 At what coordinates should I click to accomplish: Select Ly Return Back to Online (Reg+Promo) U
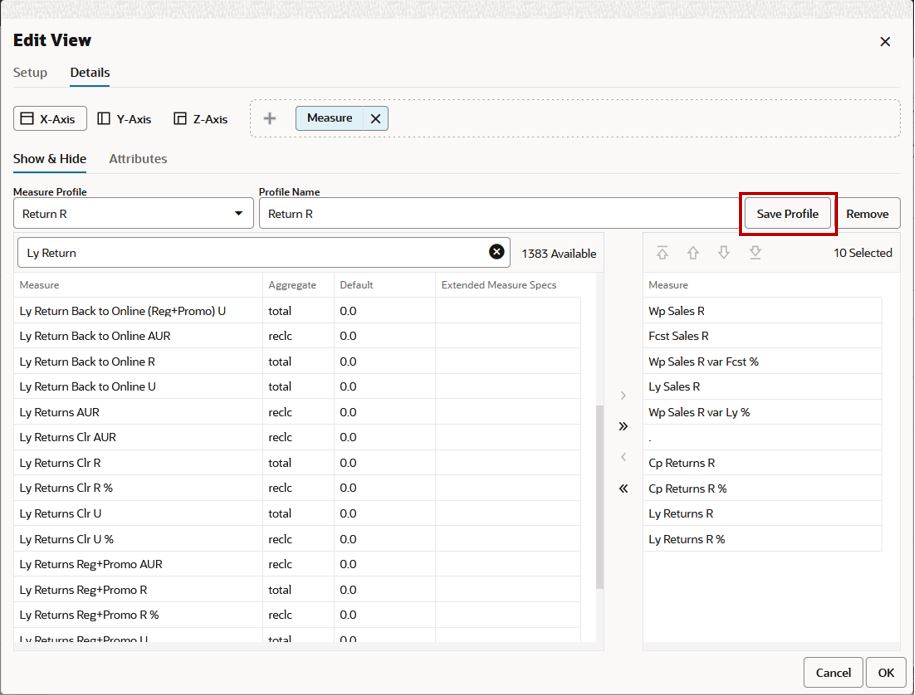click(x=297, y=311)
